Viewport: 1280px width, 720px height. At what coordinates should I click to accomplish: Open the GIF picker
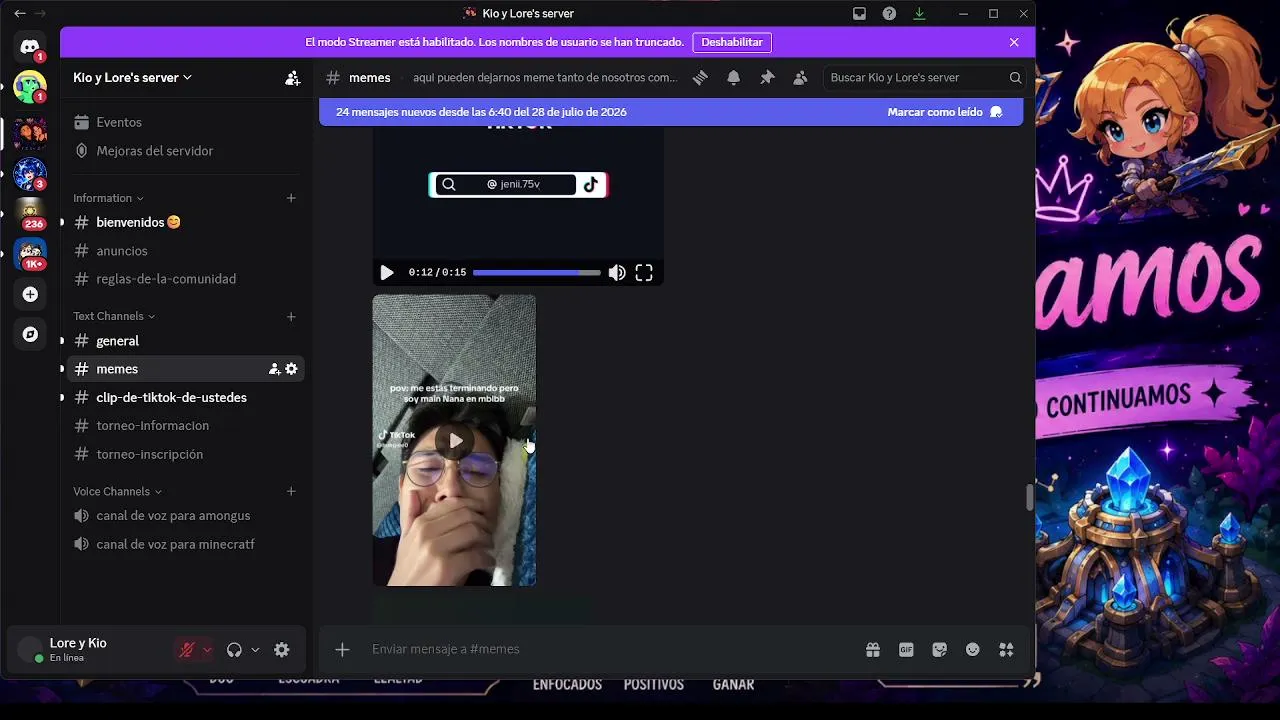(906, 650)
